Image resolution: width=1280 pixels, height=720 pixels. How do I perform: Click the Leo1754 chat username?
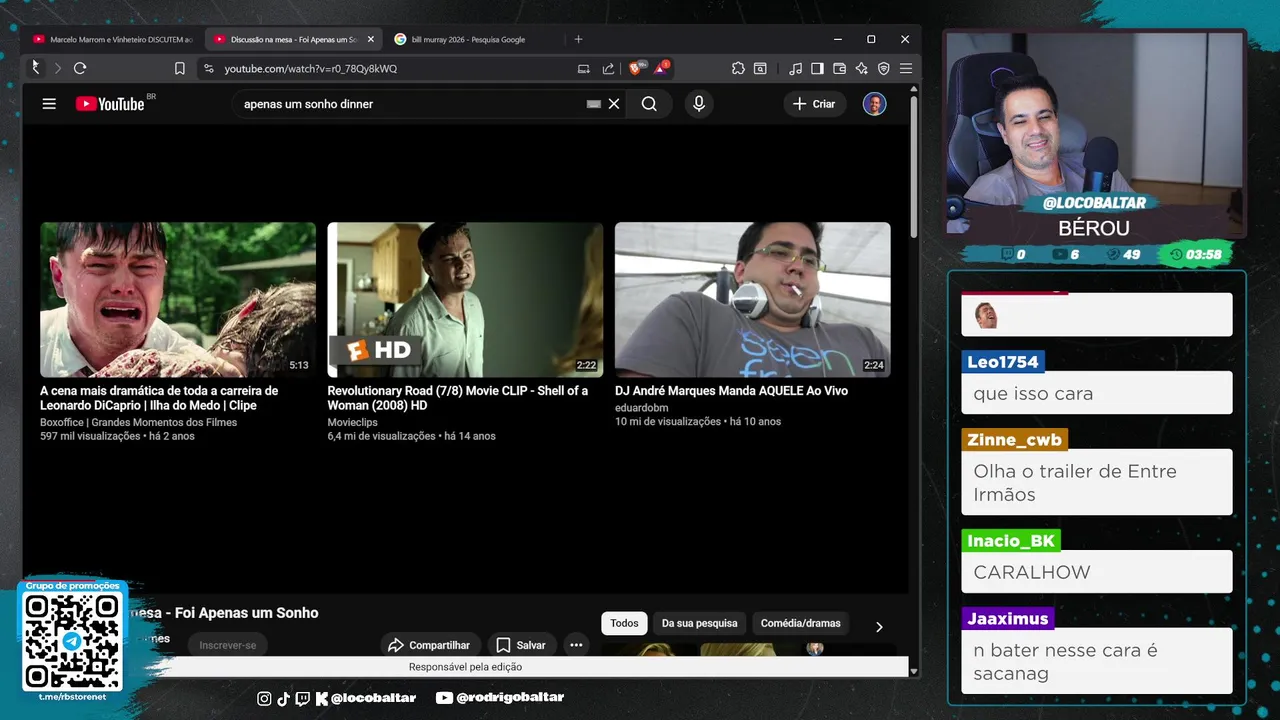(x=1003, y=362)
